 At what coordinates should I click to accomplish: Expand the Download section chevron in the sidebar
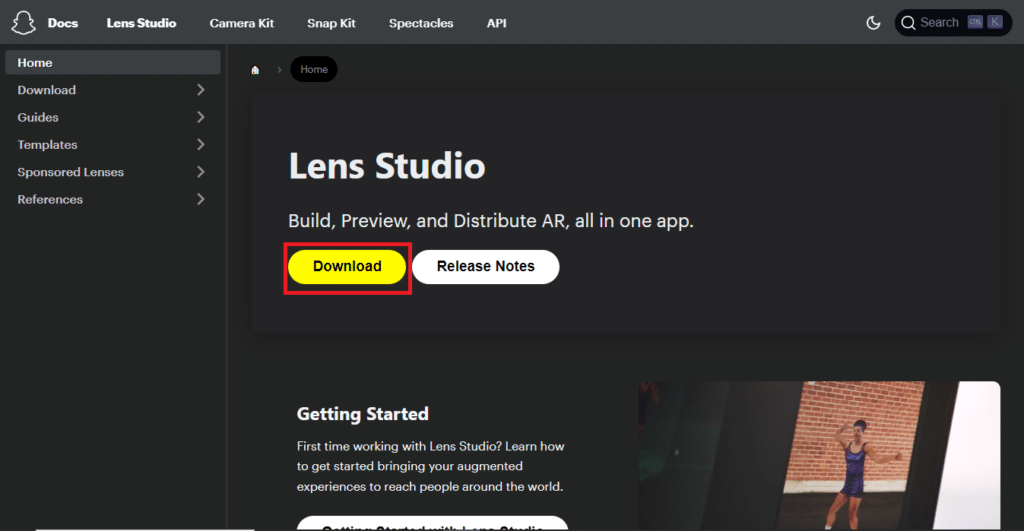(x=201, y=90)
